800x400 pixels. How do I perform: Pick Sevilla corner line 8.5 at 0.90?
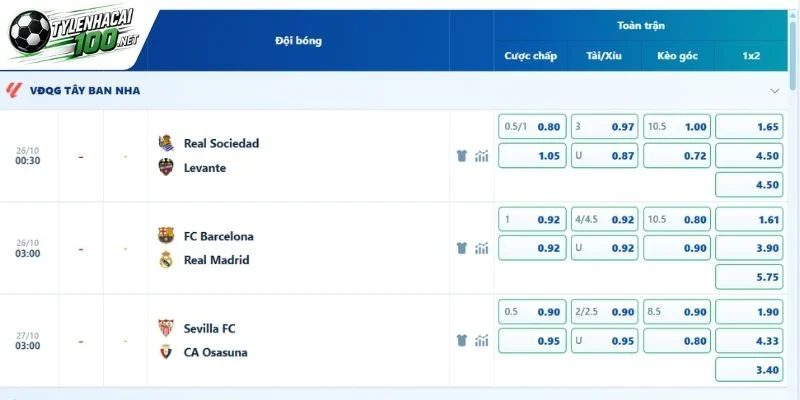[677, 312]
